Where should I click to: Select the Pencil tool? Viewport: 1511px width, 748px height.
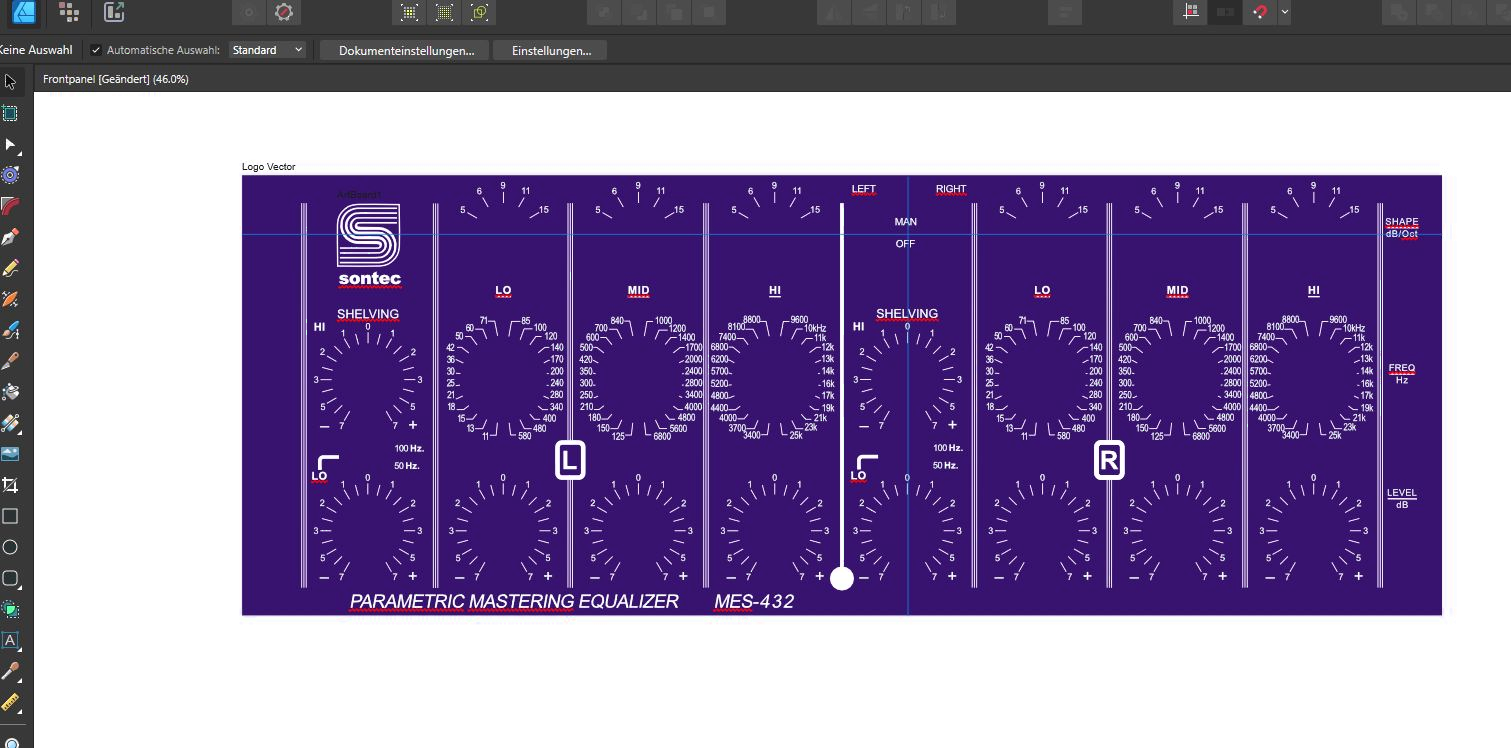[11, 268]
